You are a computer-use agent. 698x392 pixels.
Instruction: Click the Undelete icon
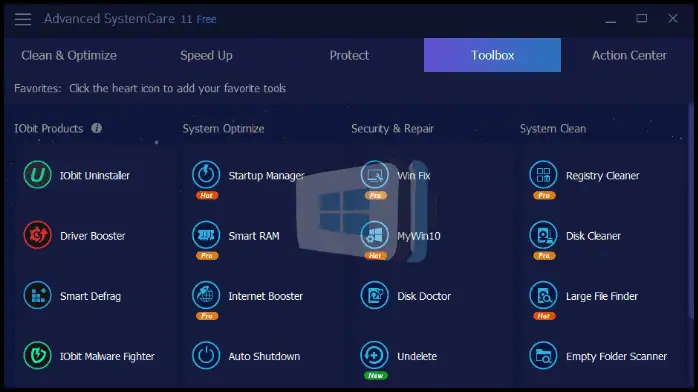tap(374, 356)
